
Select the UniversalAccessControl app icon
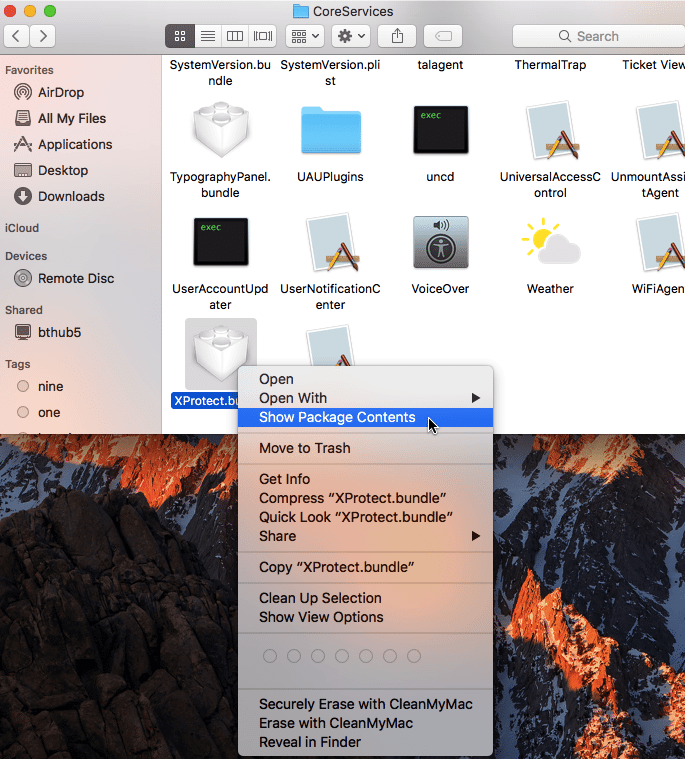pyautogui.click(x=551, y=130)
